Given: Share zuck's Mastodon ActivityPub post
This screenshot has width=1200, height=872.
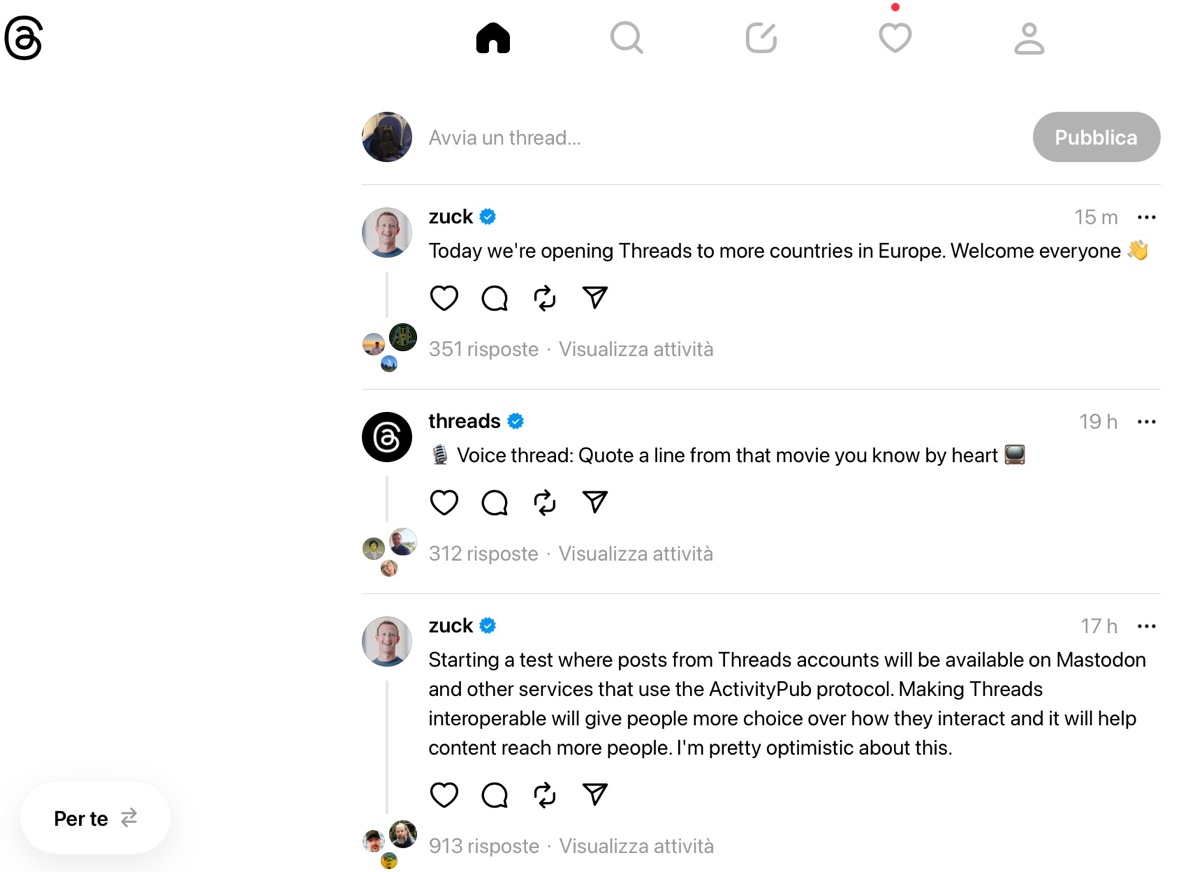Looking at the screenshot, I should (595, 795).
